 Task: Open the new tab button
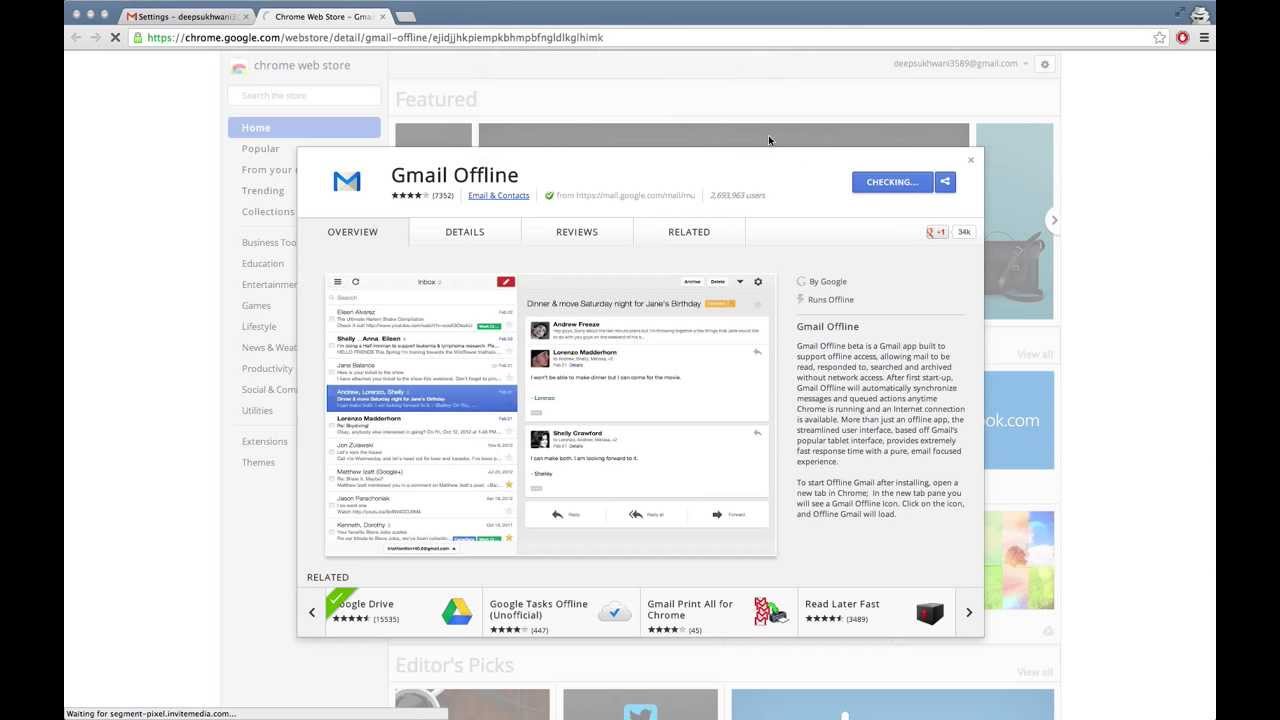(x=405, y=17)
